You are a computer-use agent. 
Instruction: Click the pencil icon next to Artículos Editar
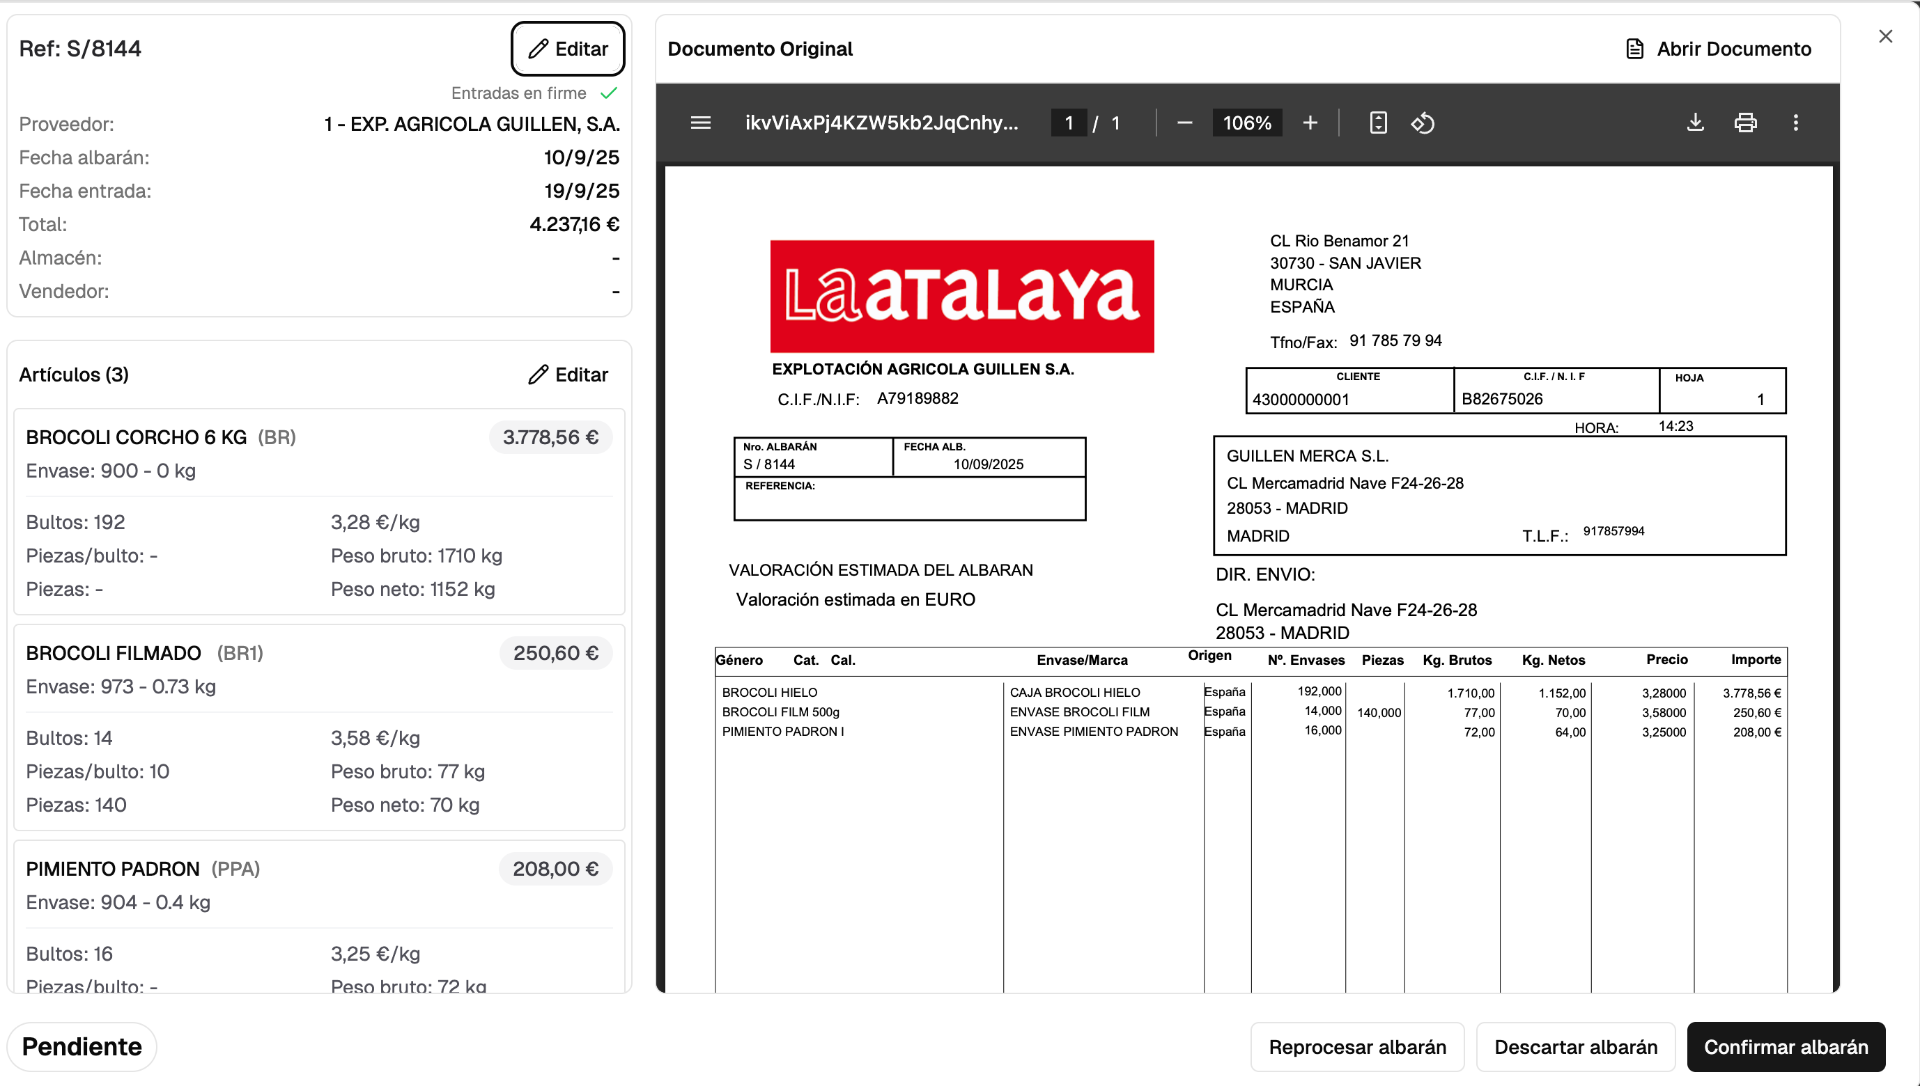[538, 375]
